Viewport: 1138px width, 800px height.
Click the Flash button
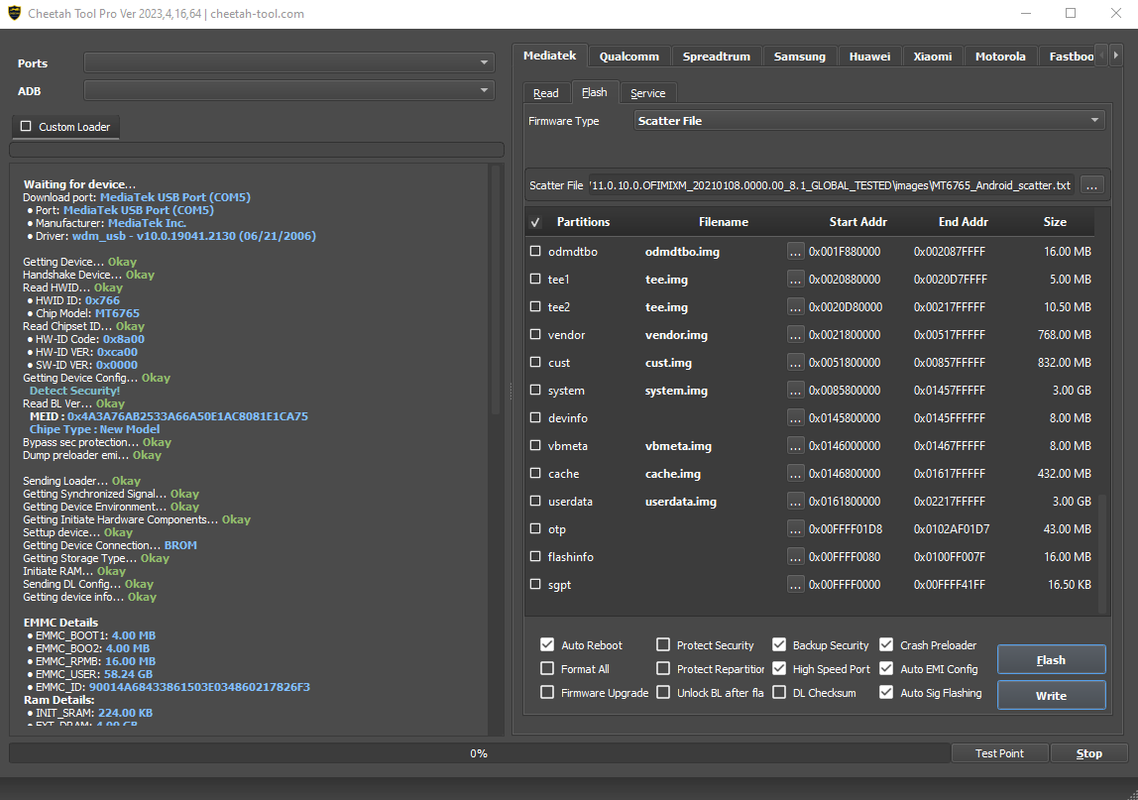tap(1051, 660)
